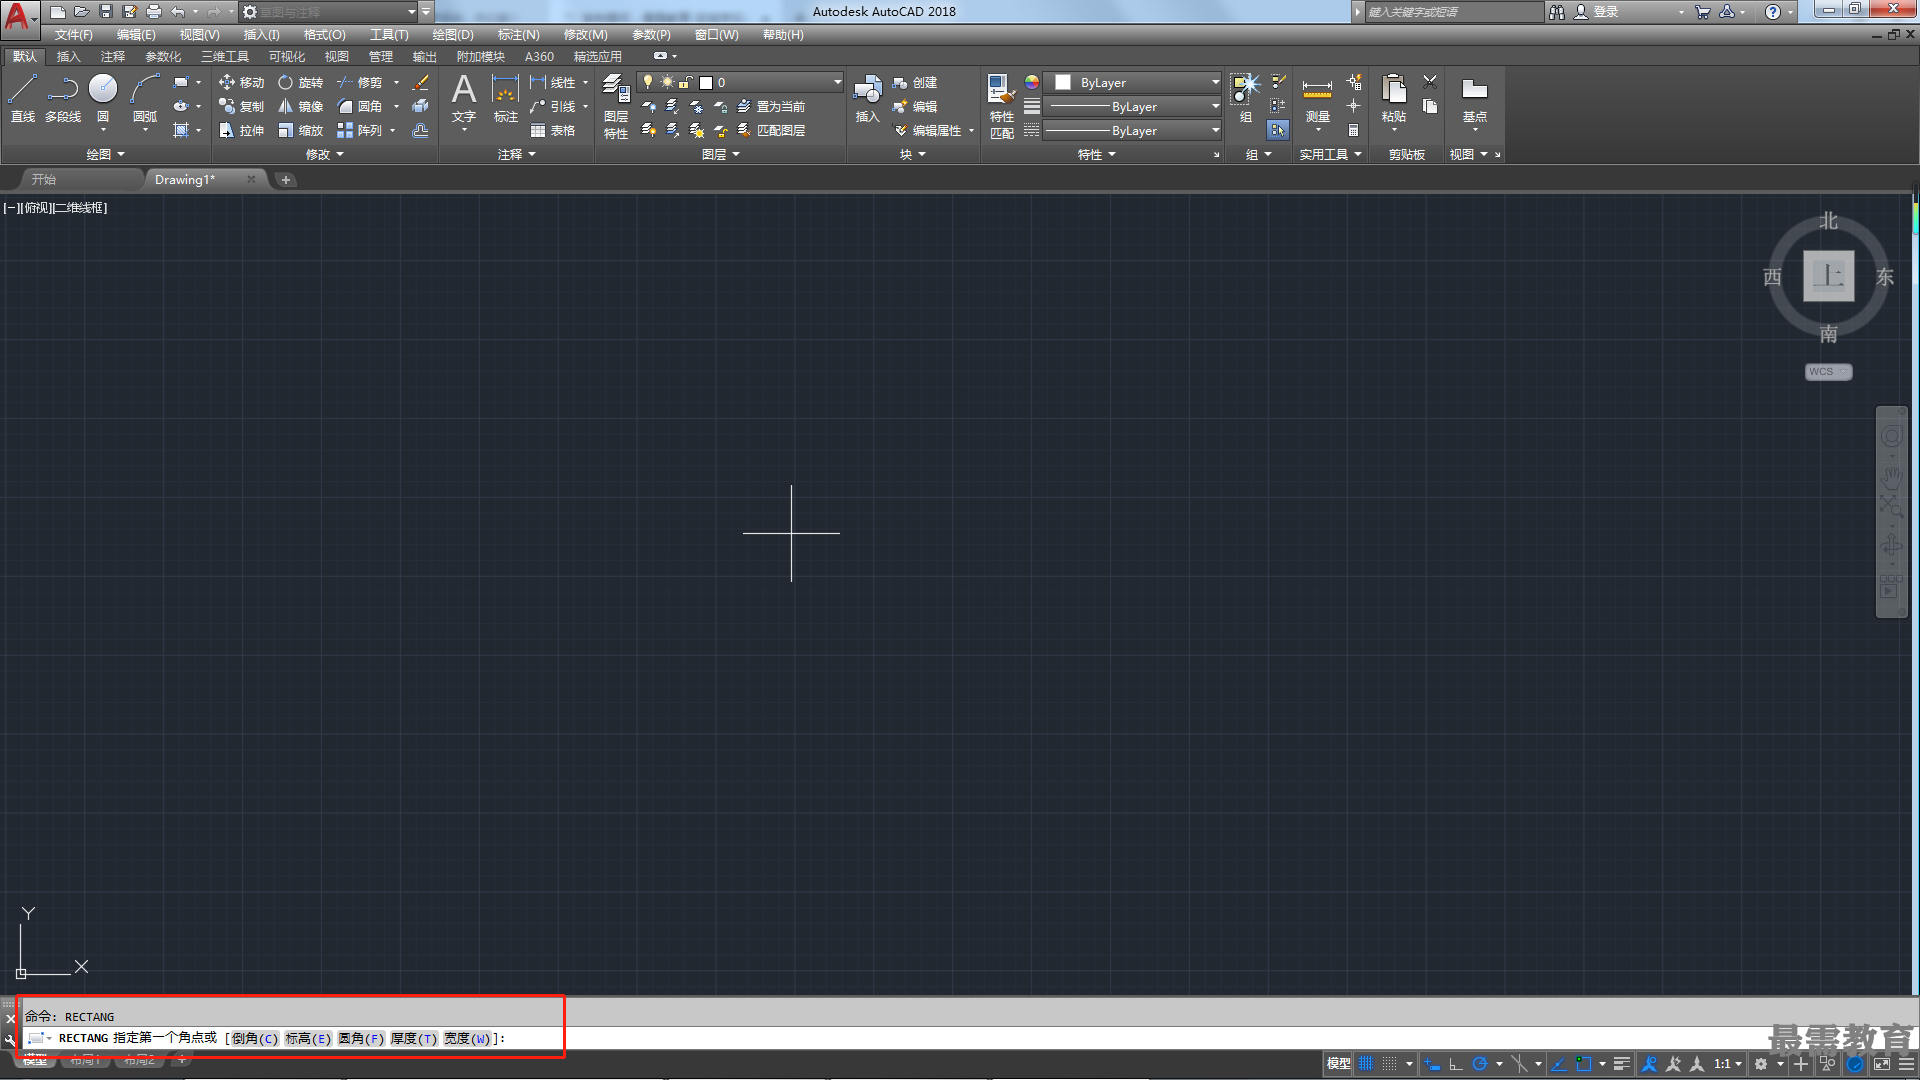Open the ByLayer lineweight dropdown

tap(1134, 106)
